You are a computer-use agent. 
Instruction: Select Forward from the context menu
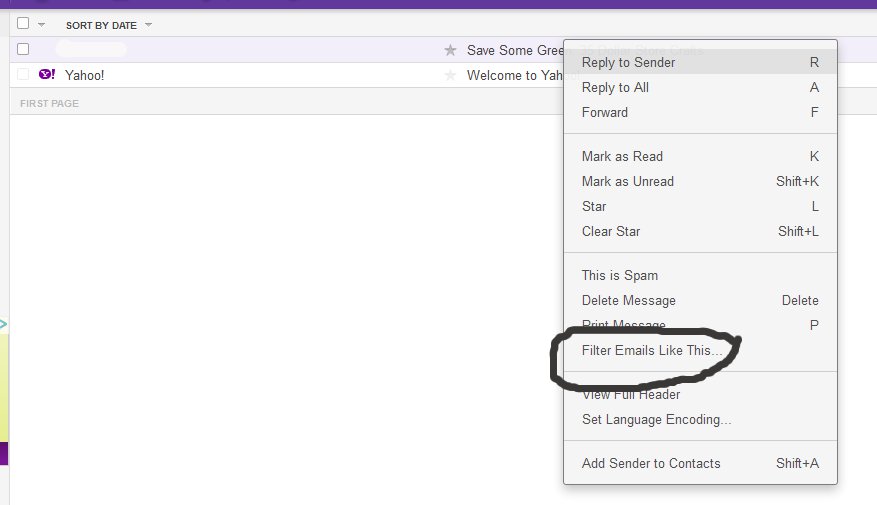click(700, 112)
